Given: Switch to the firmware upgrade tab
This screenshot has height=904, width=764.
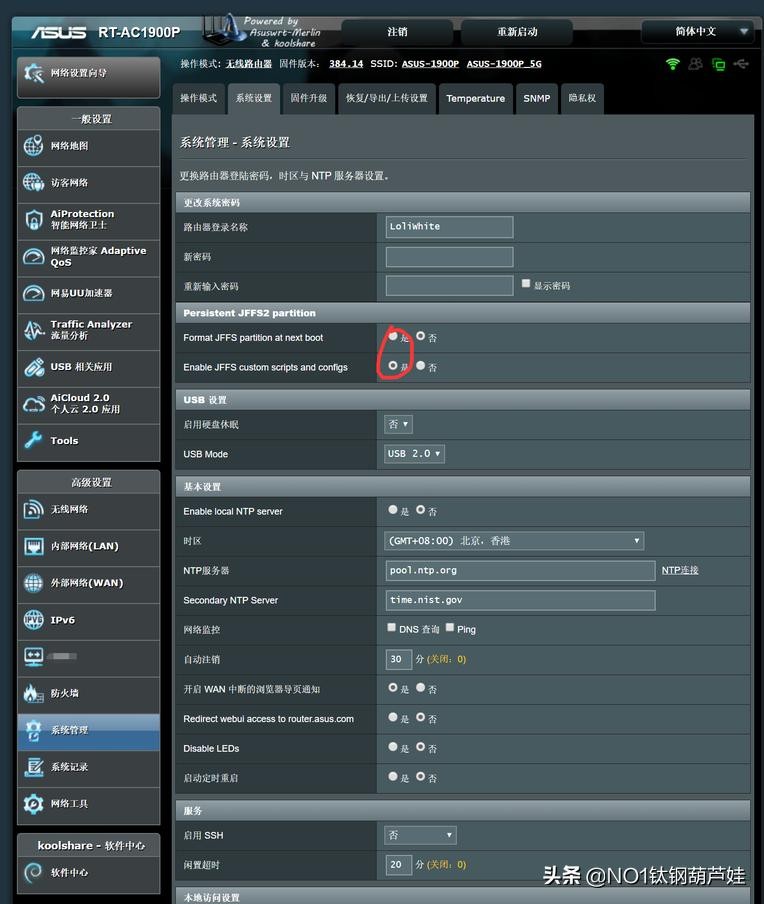Looking at the screenshot, I should point(308,99).
